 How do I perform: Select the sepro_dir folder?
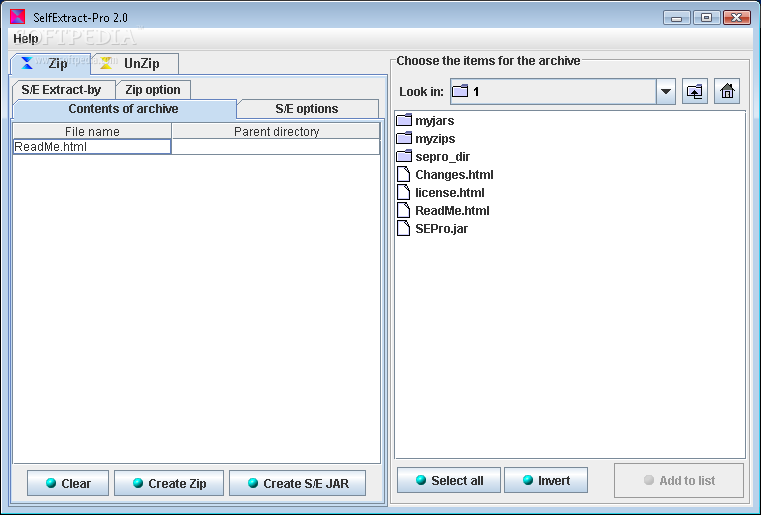(433, 156)
